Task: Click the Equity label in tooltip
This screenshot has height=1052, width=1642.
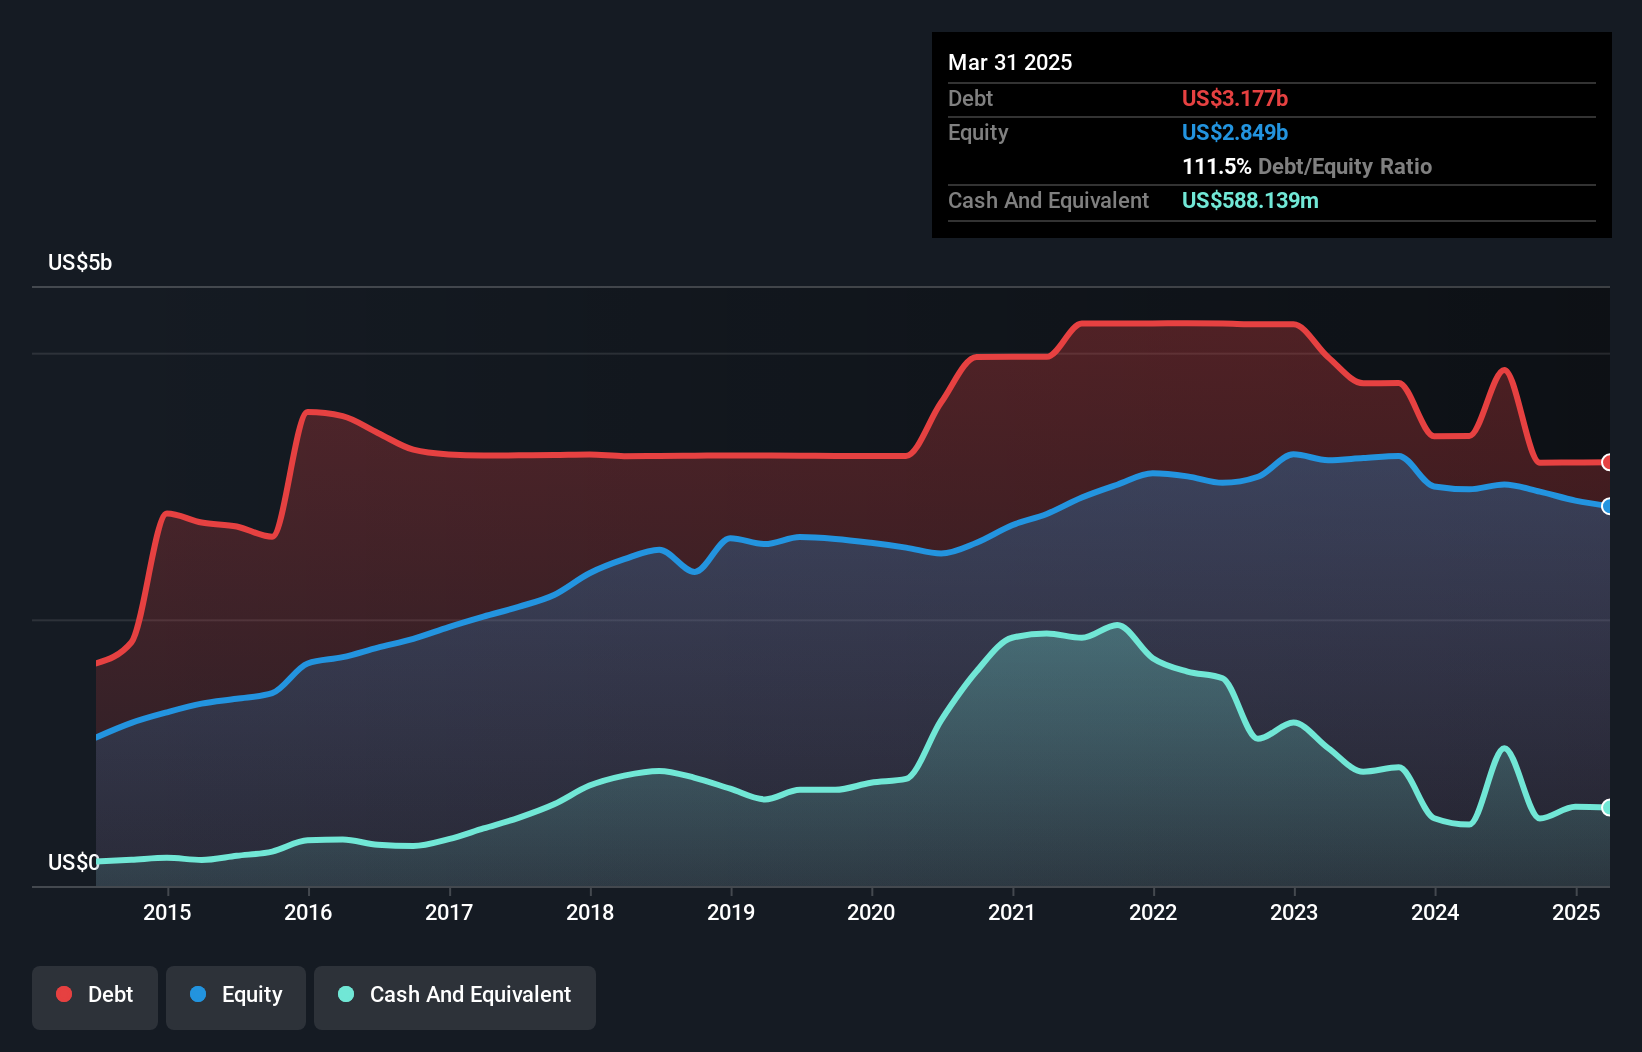Action: coord(978,132)
